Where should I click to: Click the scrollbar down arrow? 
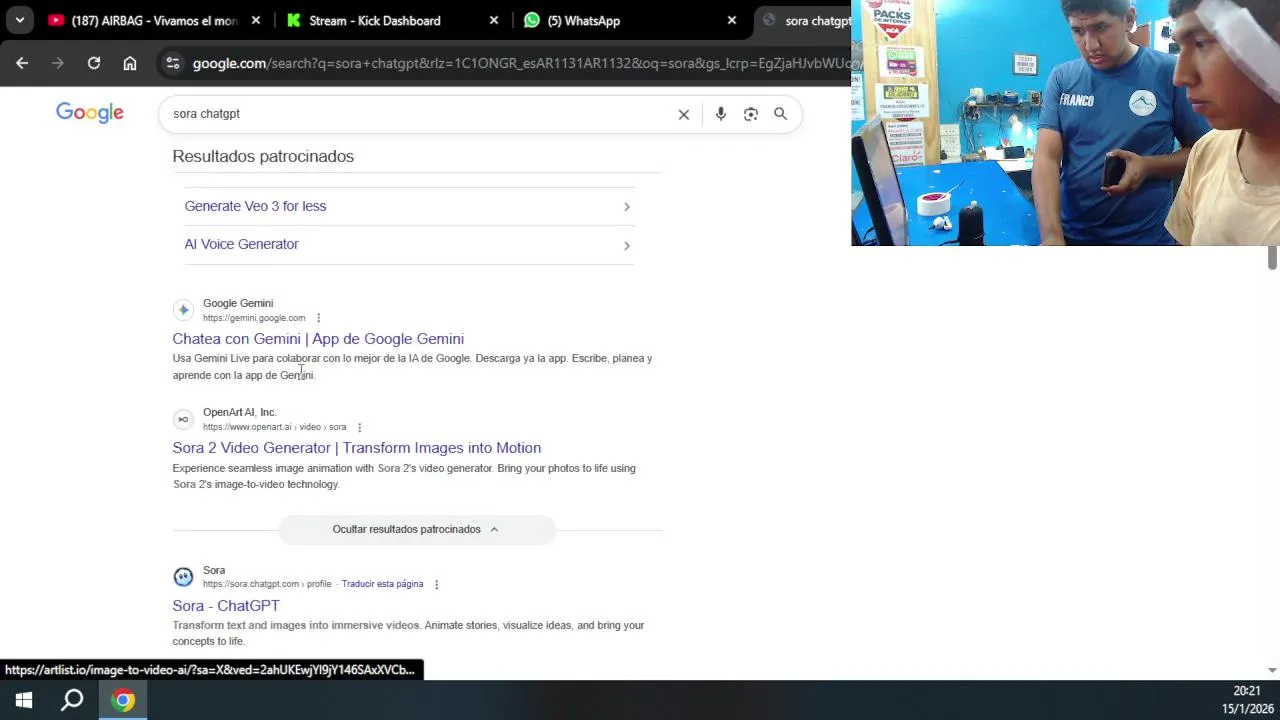click(x=1272, y=670)
